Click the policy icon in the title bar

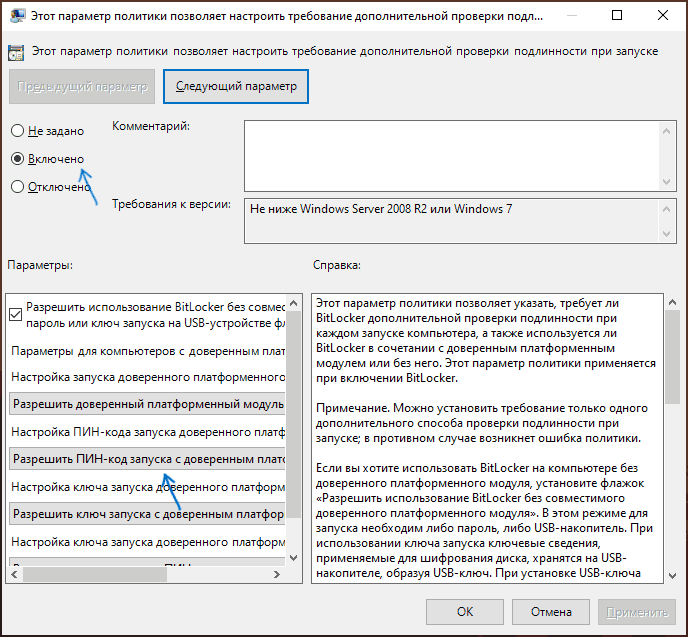pos(18,16)
